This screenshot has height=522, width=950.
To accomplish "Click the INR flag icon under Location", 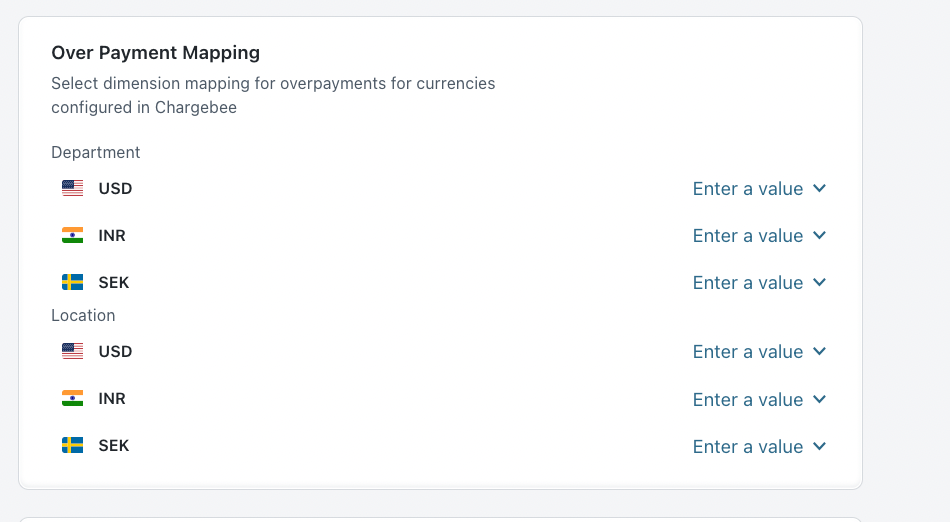I will point(72,398).
